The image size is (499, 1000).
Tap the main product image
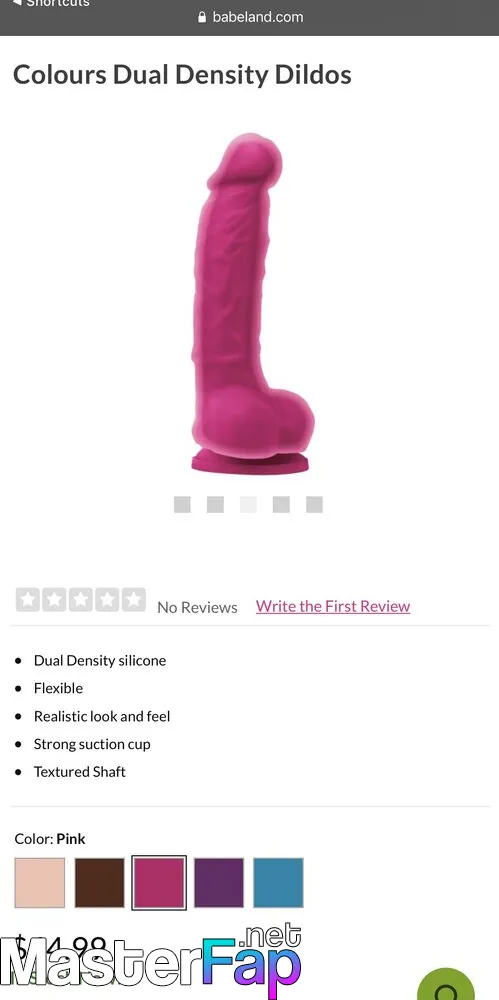pos(252,304)
